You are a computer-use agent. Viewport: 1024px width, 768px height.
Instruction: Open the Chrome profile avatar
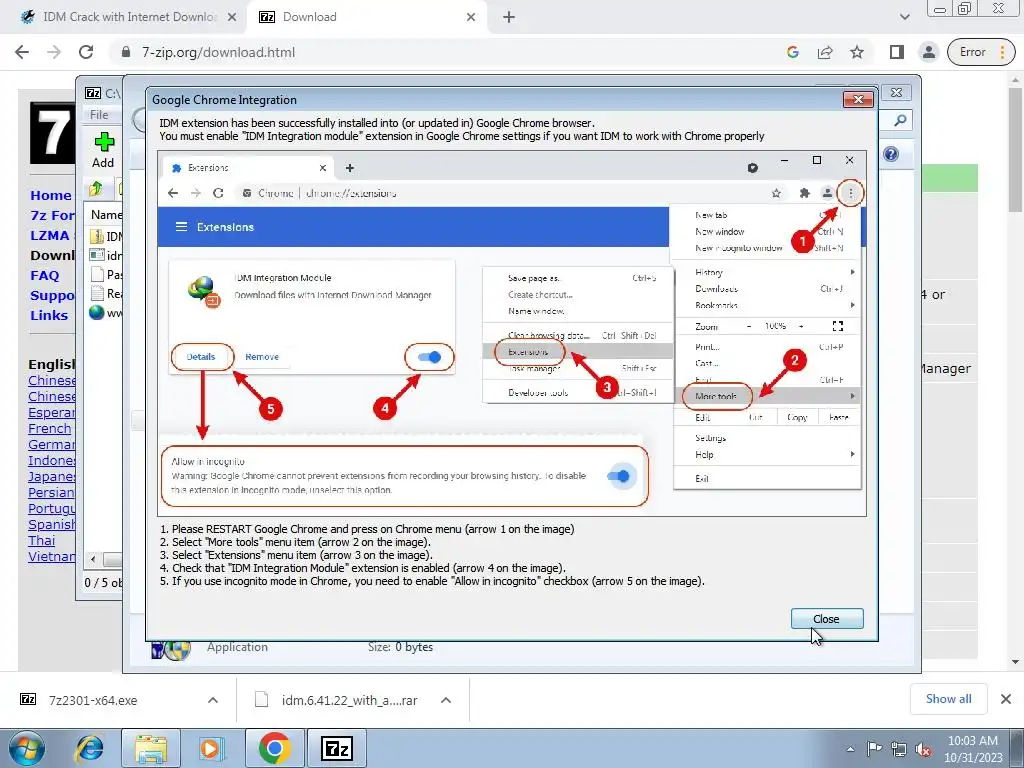point(928,52)
